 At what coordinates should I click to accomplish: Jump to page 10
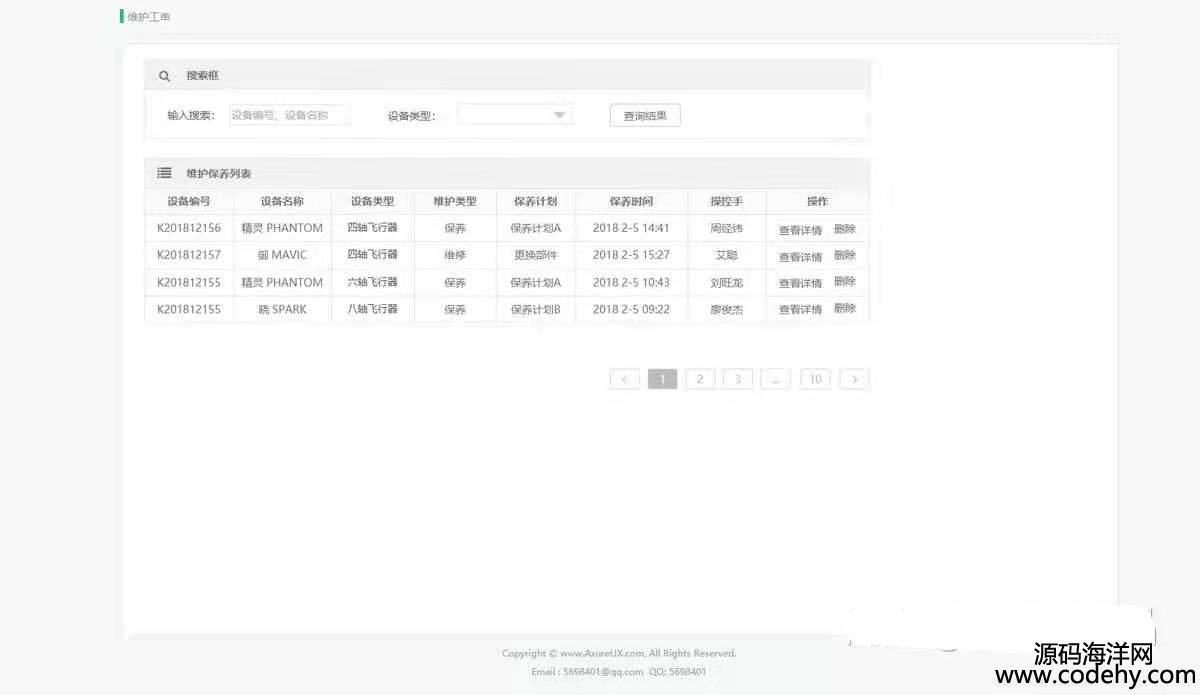click(815, 379)
